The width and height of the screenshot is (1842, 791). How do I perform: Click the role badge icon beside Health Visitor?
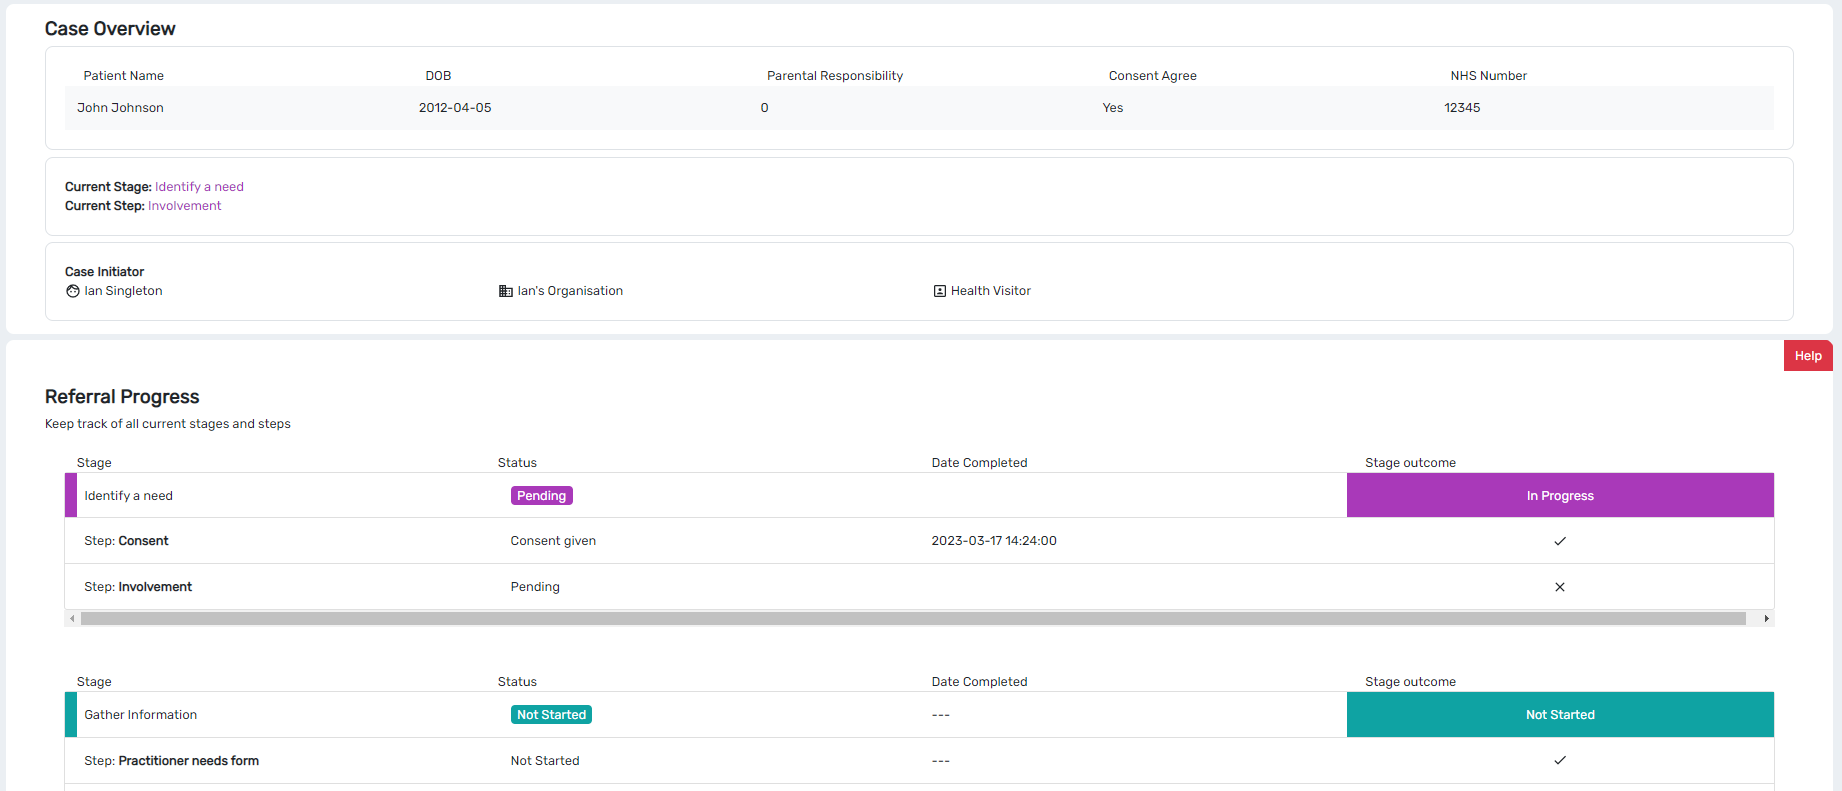940,291
